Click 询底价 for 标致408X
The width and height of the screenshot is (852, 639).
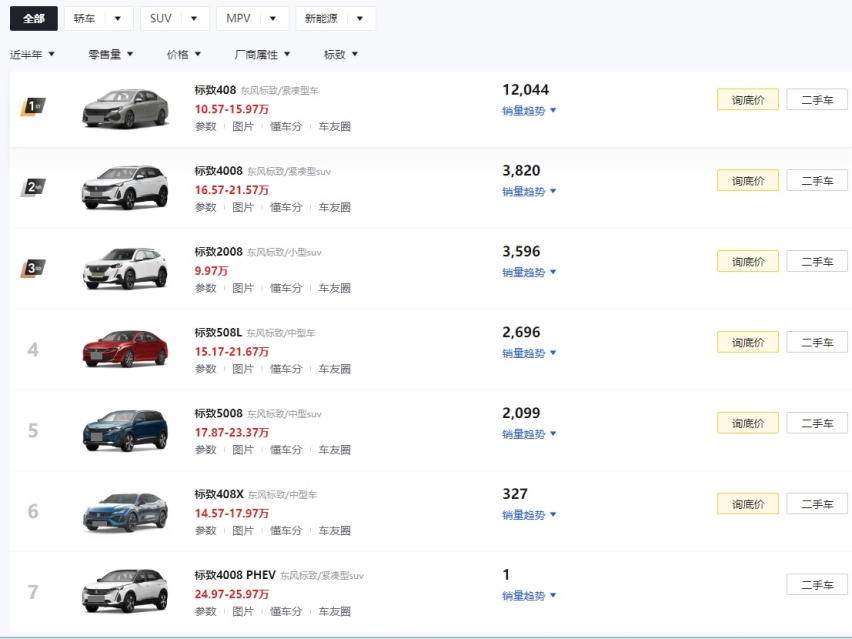click(748, 504)
